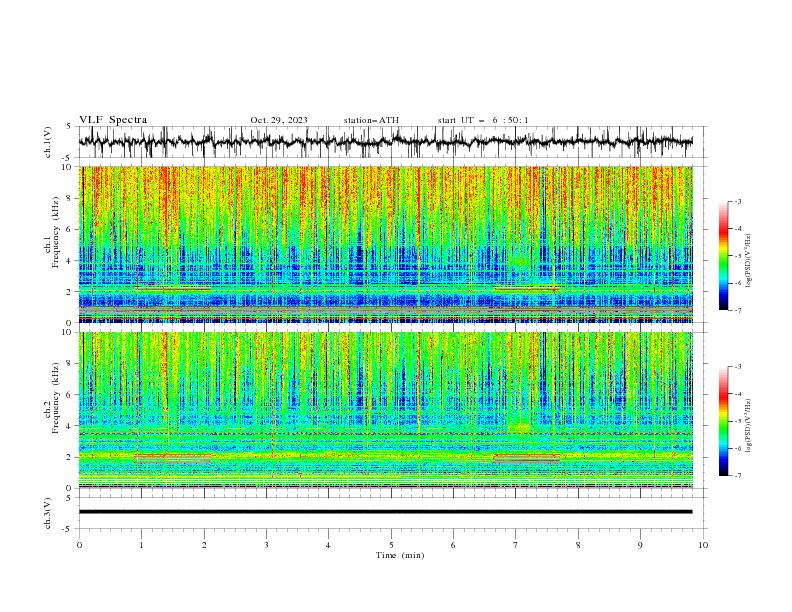Screen dimensions: 792x612
Task: Click the log(PSD) label beside ch.1 colorbar
Action: pyautogui.click(x=749, y=261)
